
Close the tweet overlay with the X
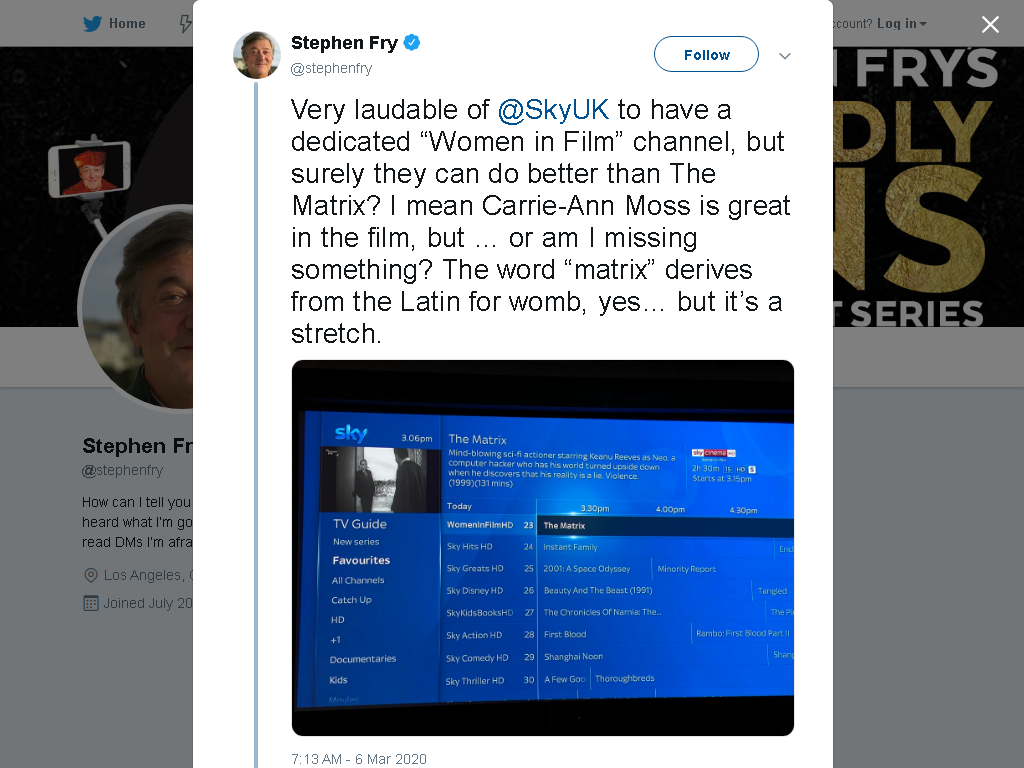coord(990,24)
